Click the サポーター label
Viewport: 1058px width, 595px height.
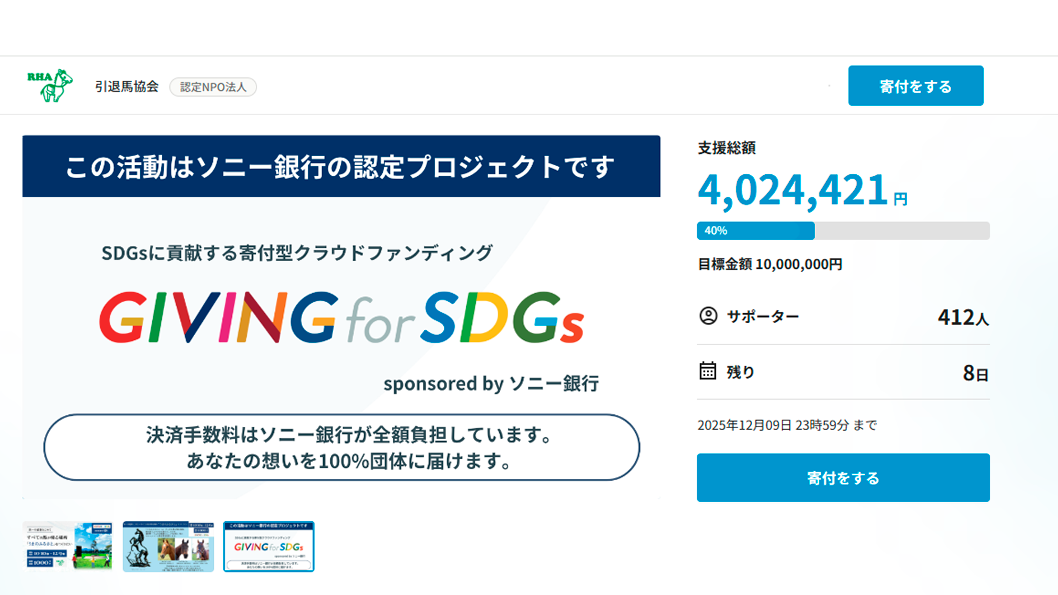click(x=763, y=317)
